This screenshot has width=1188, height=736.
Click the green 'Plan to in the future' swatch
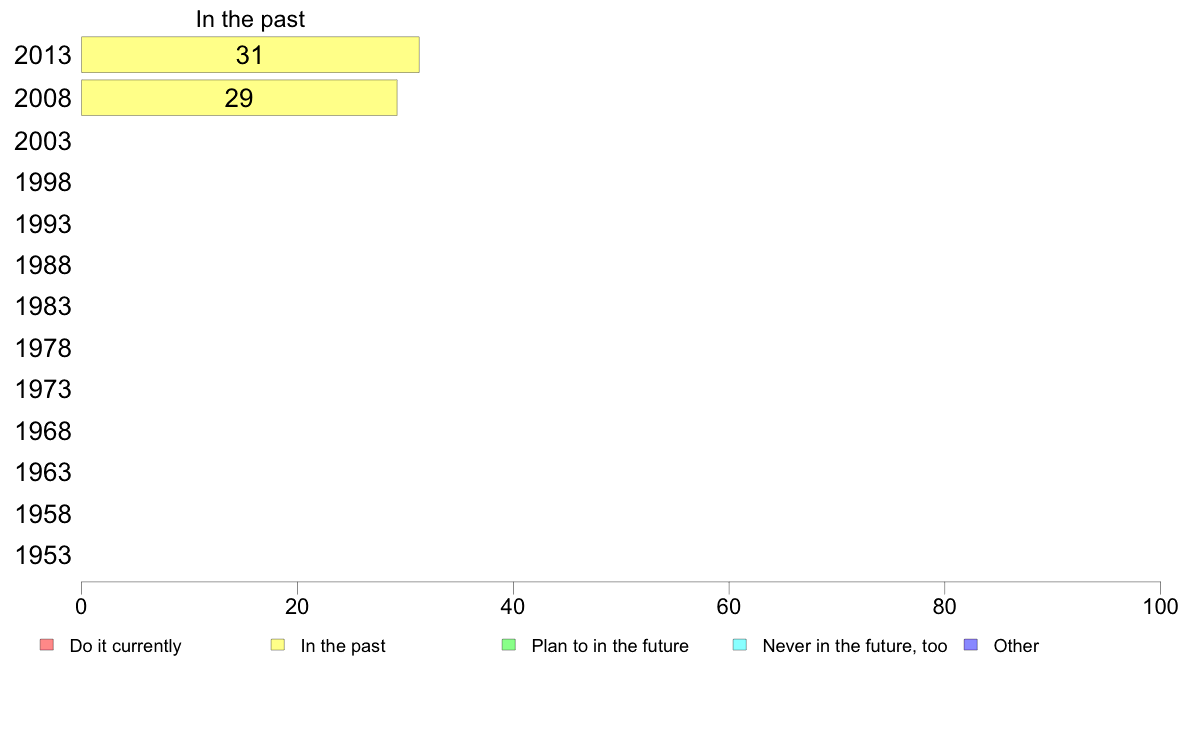click(x=508, y=645)
